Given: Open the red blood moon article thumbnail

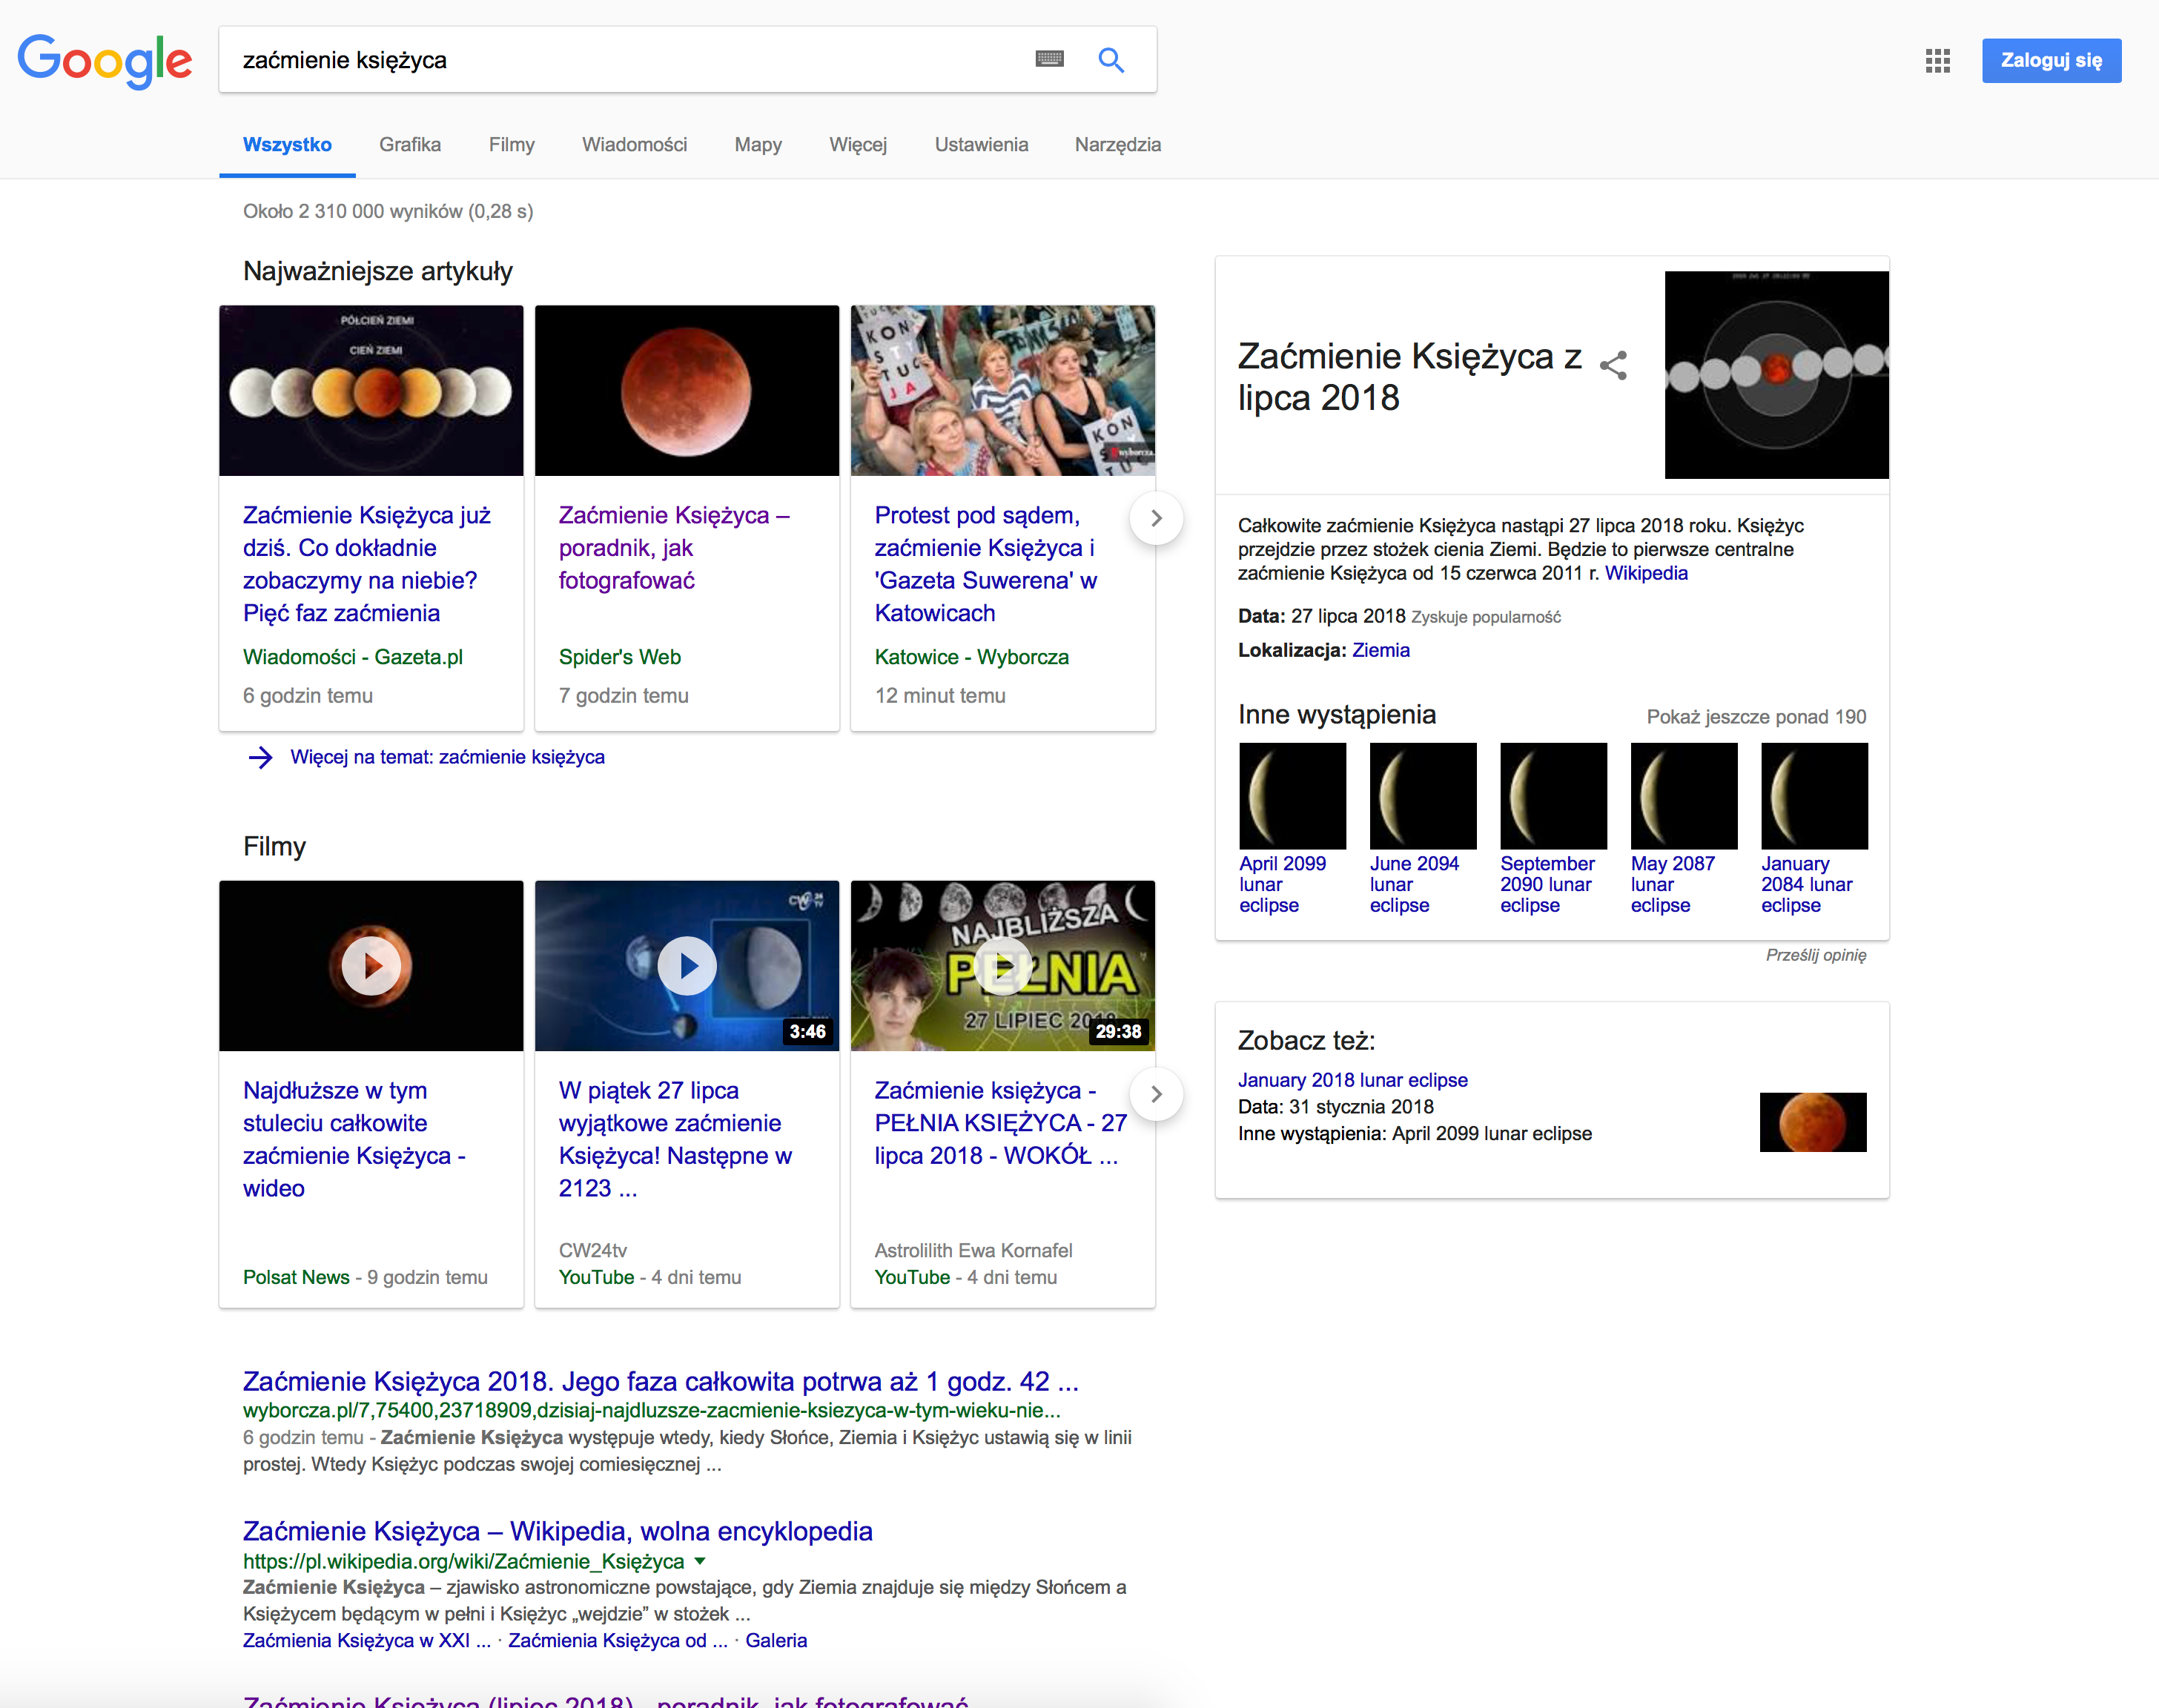Looking at the screenshot, I should 687,391.
